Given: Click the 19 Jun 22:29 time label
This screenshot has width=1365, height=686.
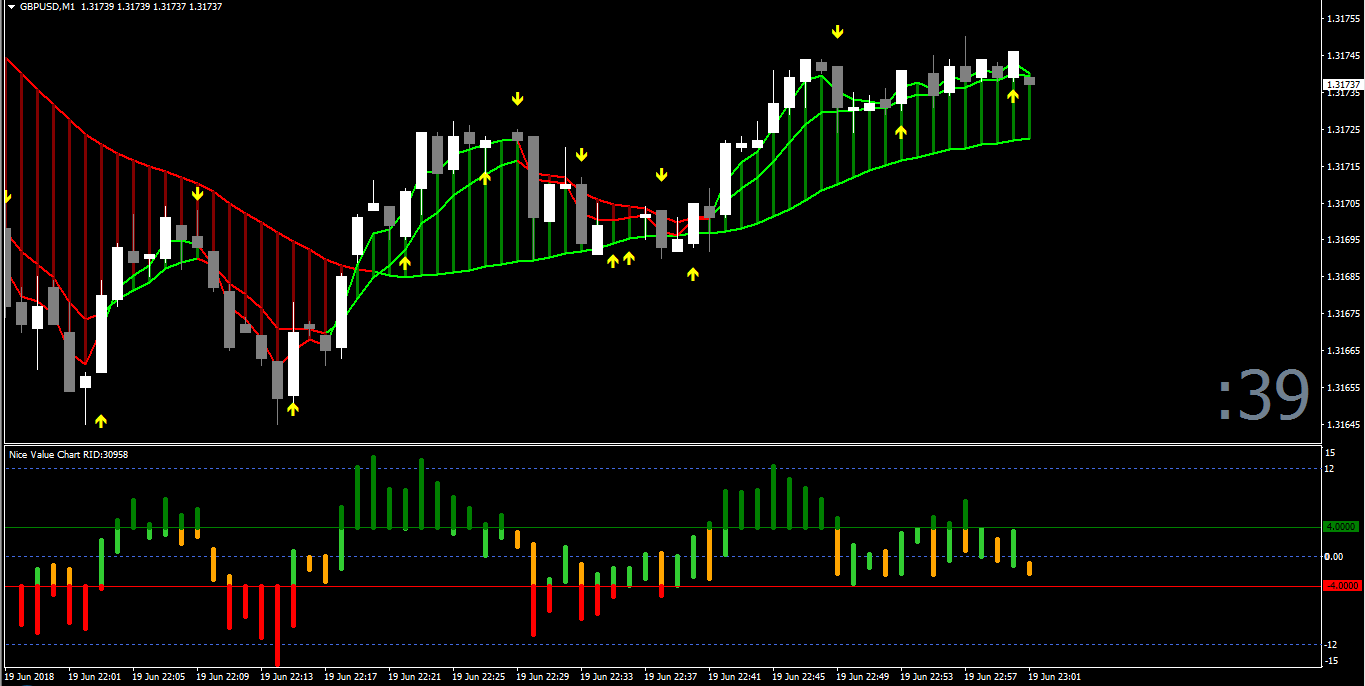Looking at the screenshot, I should (x=542, y=677).
